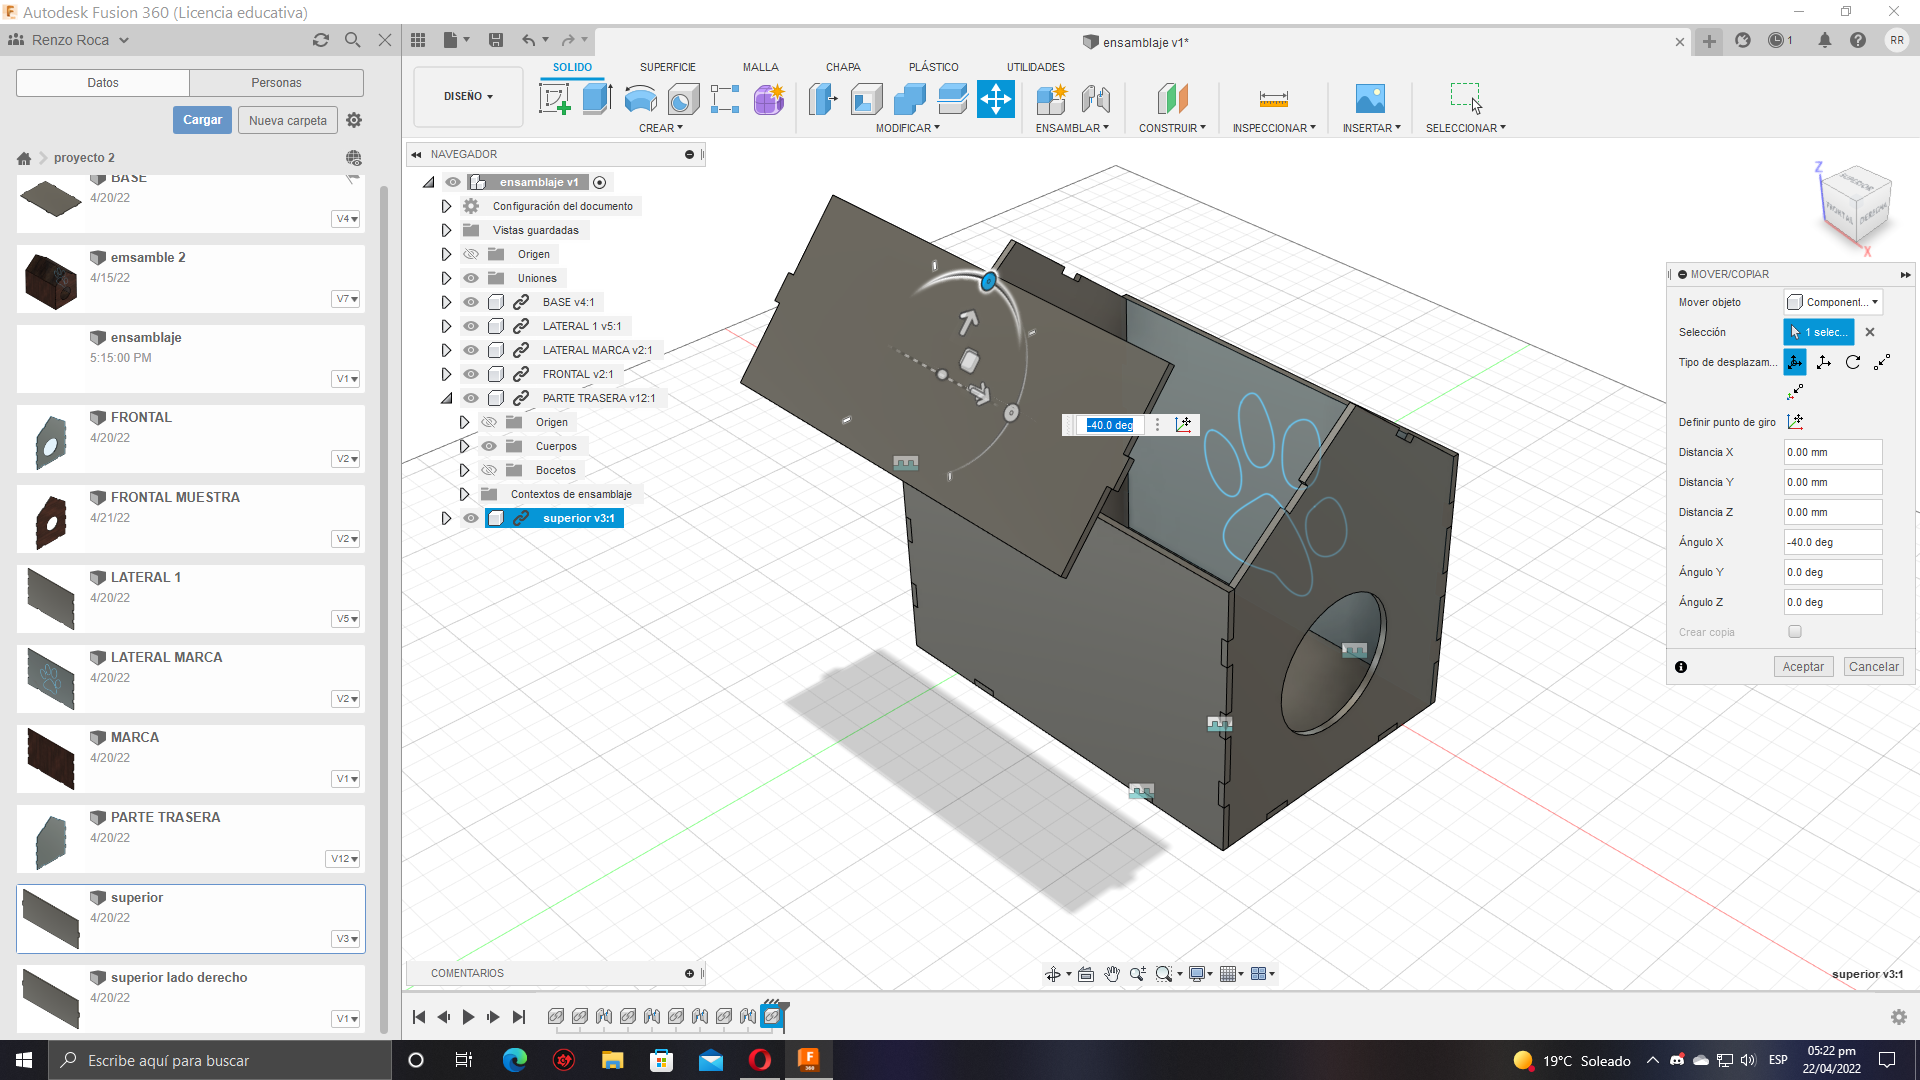Expand the Vistas guardadas folder
The image size is (1920, 1080).
(446, 230)
